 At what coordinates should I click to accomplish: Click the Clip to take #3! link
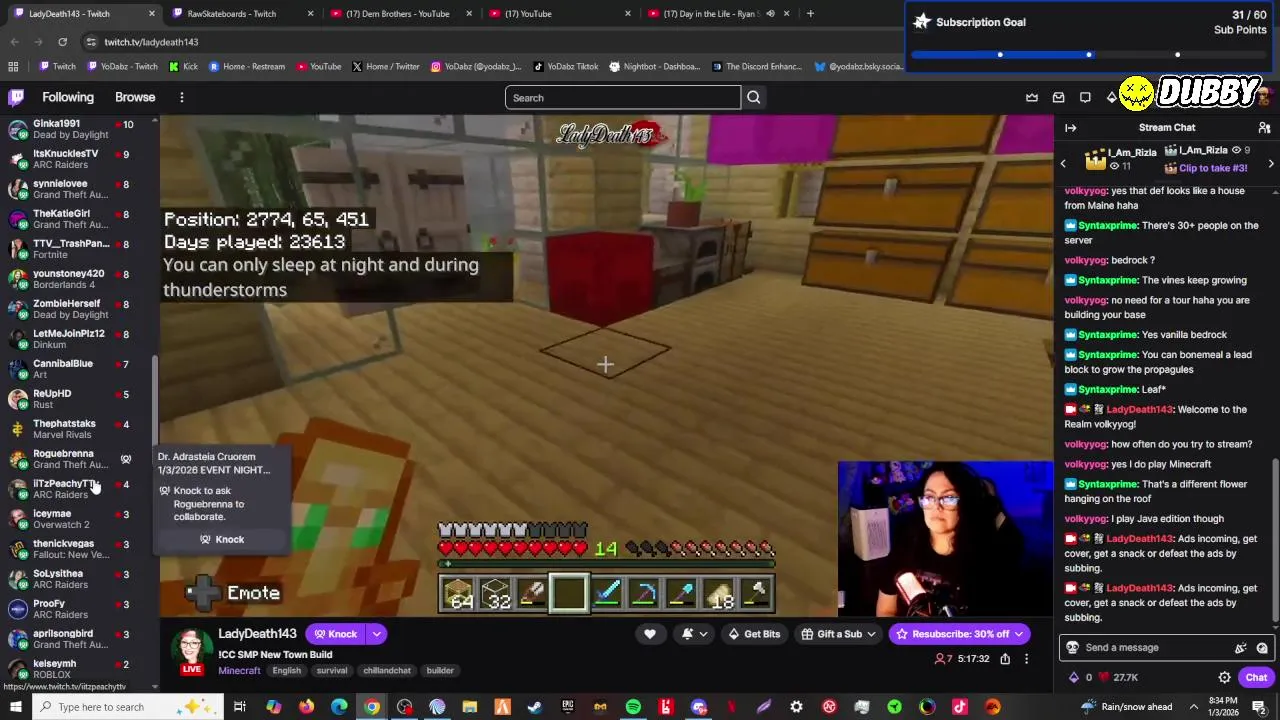coord(1213,168)
